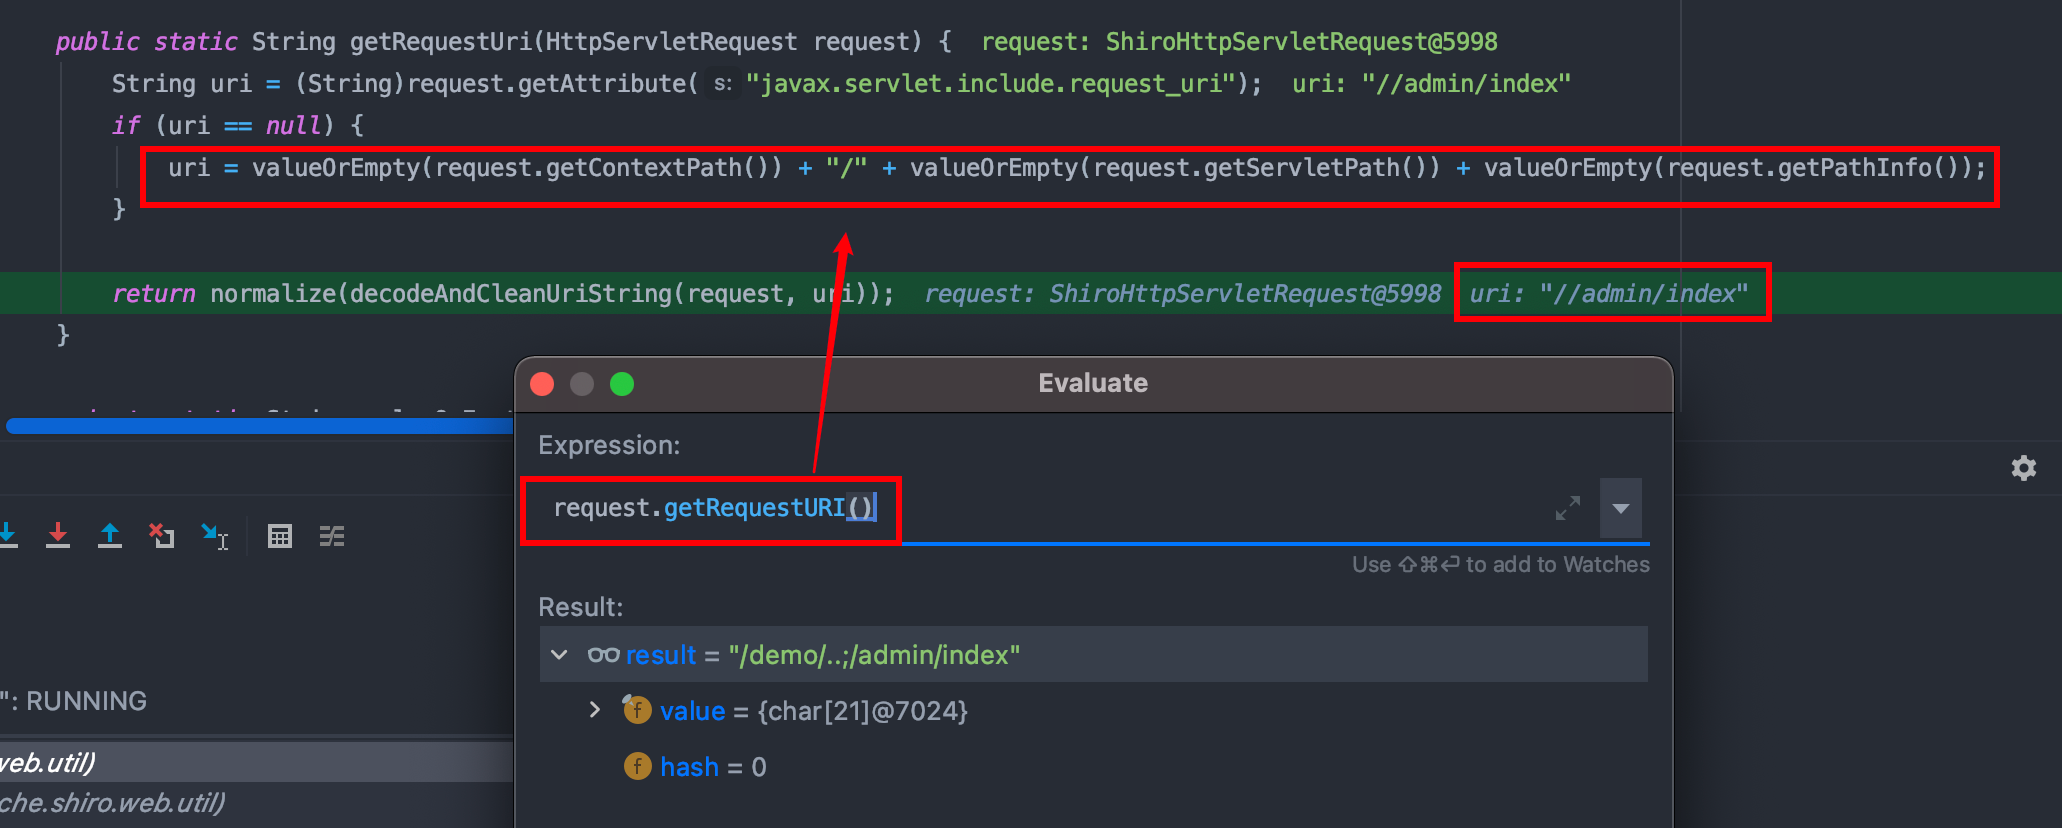Expand the value char[21] node

[x=595, y=710]
